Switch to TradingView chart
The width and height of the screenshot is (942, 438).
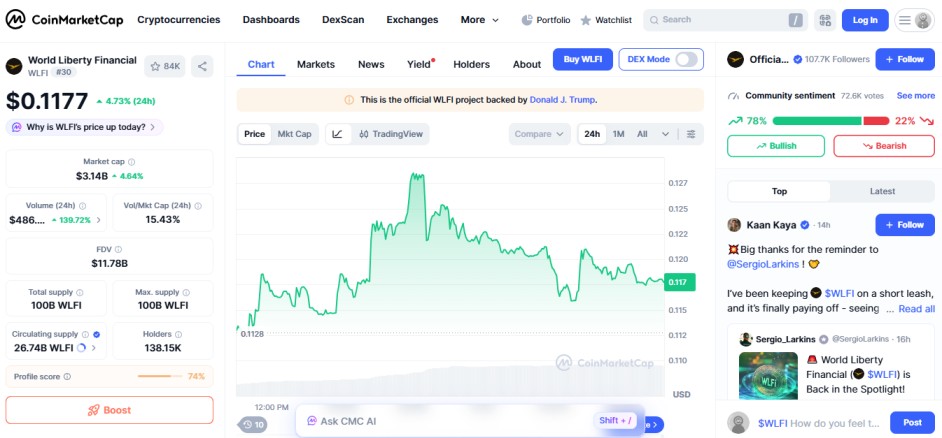pos(390,134)
